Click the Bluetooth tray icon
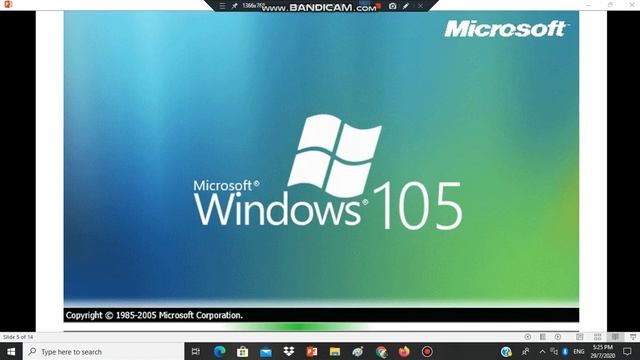 pyautogui.click(x=565, y=351)
